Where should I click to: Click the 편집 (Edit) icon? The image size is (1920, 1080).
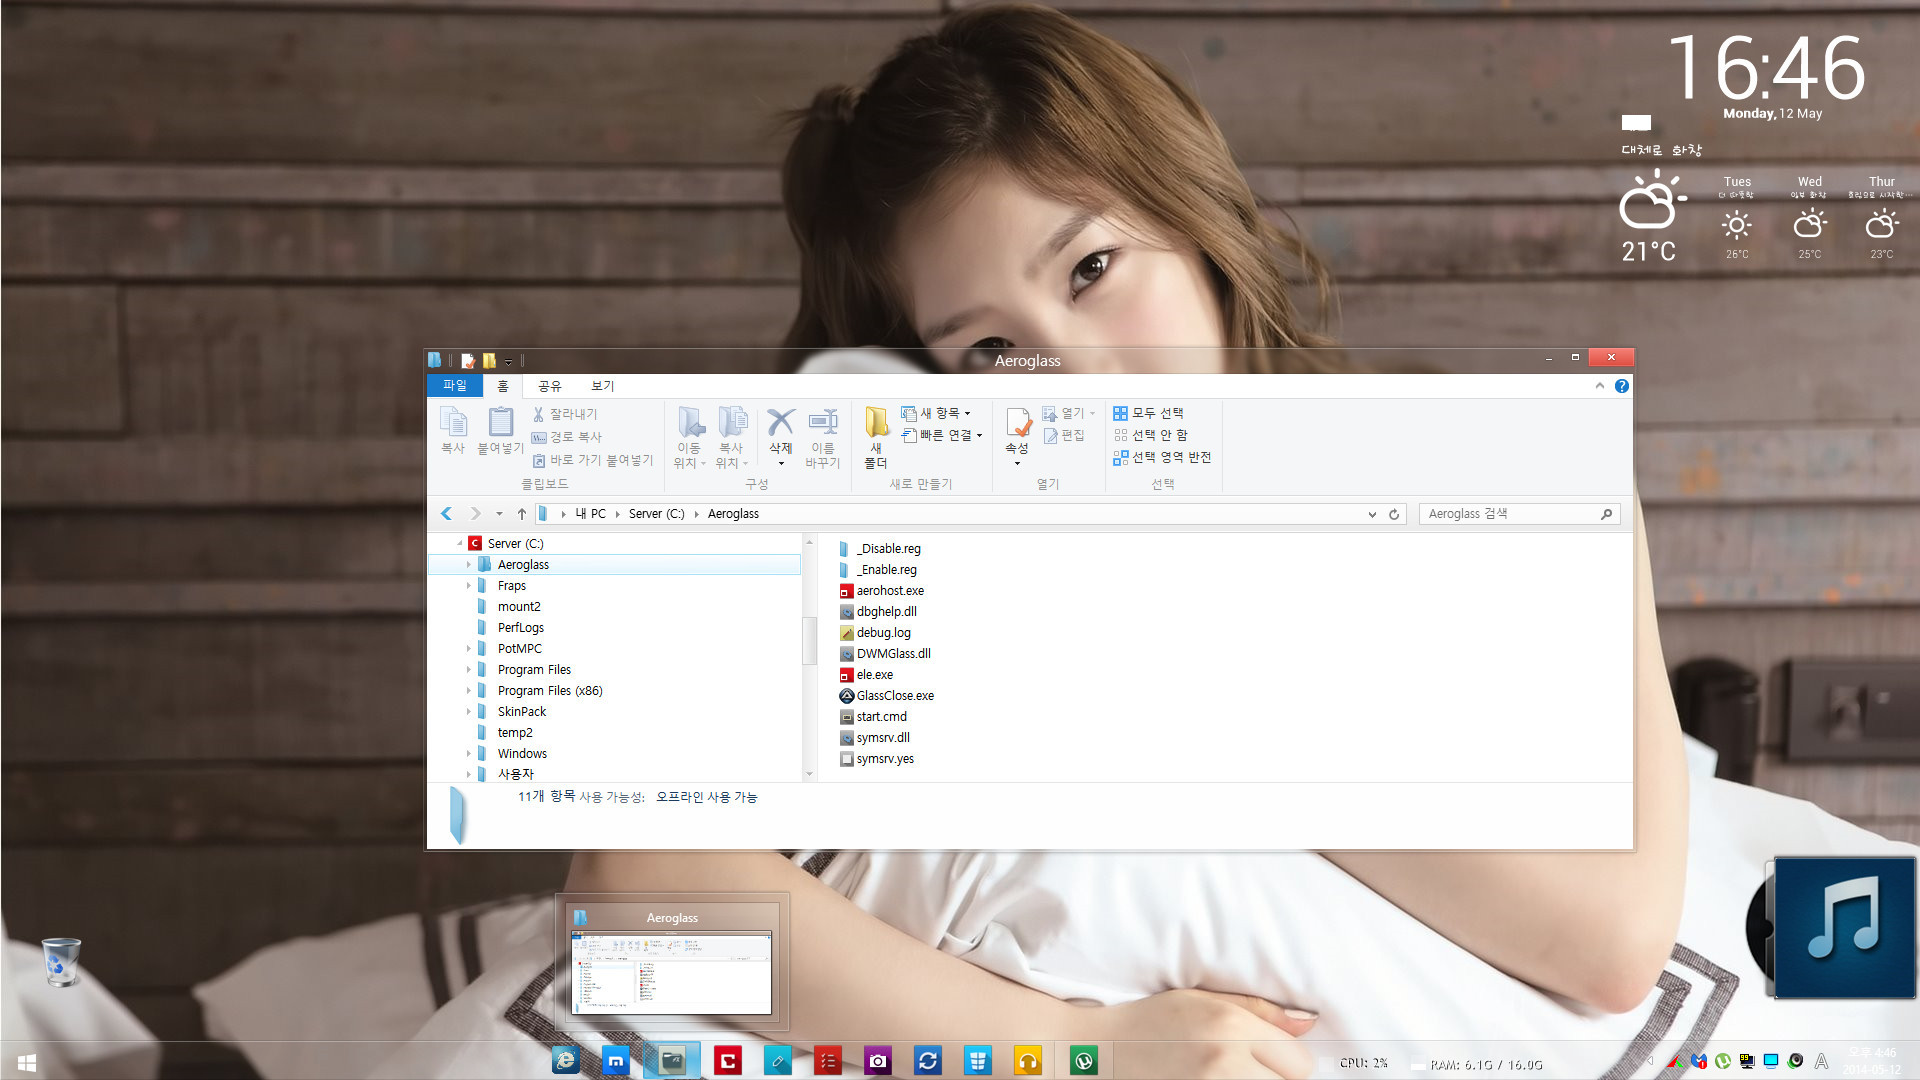pos(1064,436)
